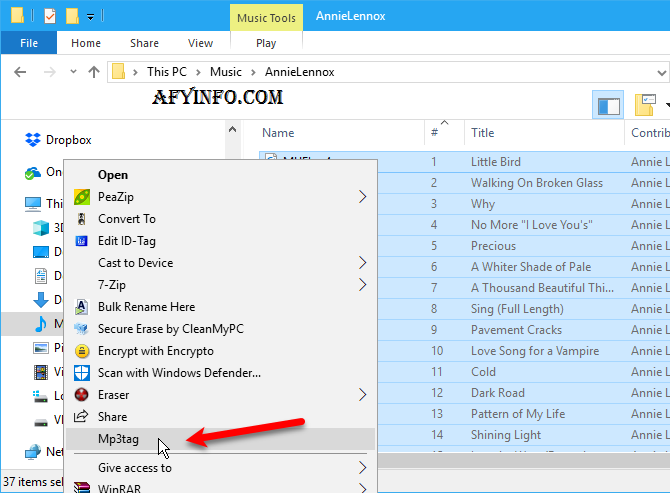Click the Network icon in sidebar
This screenshot has height=493, width=670.
(33, 452)
